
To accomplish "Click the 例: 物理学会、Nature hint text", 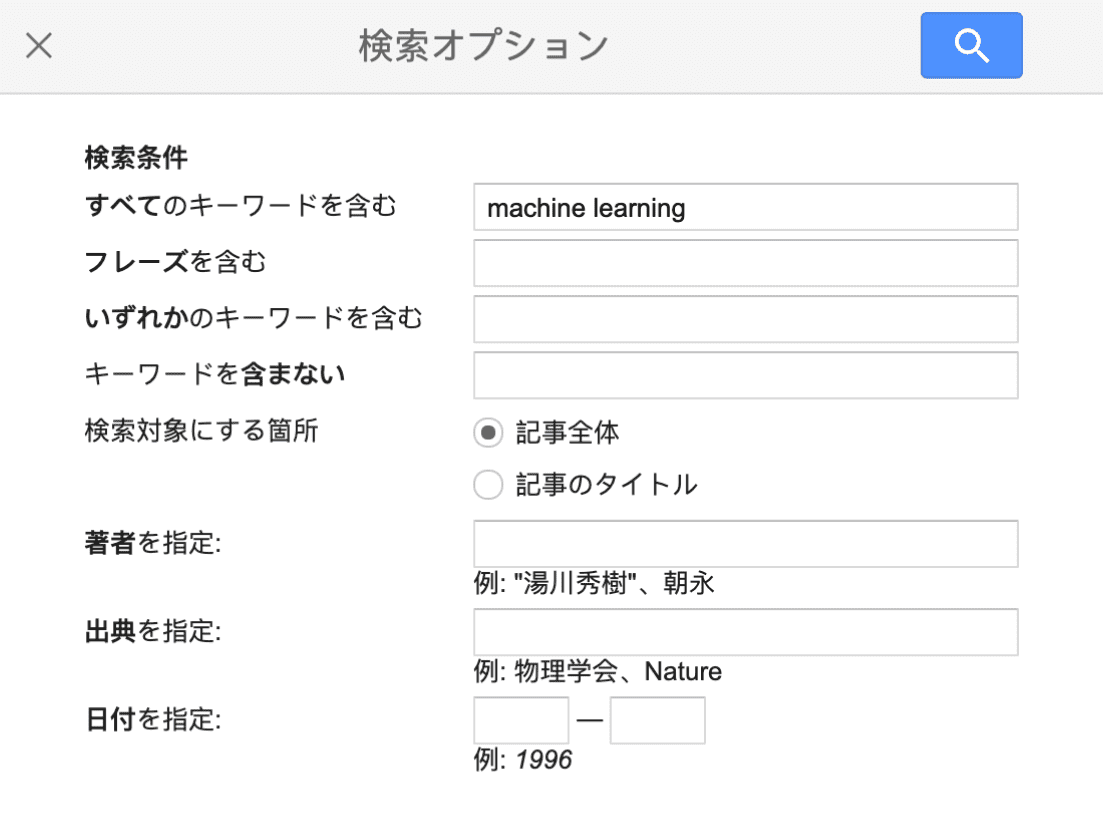I will (598, 672).
